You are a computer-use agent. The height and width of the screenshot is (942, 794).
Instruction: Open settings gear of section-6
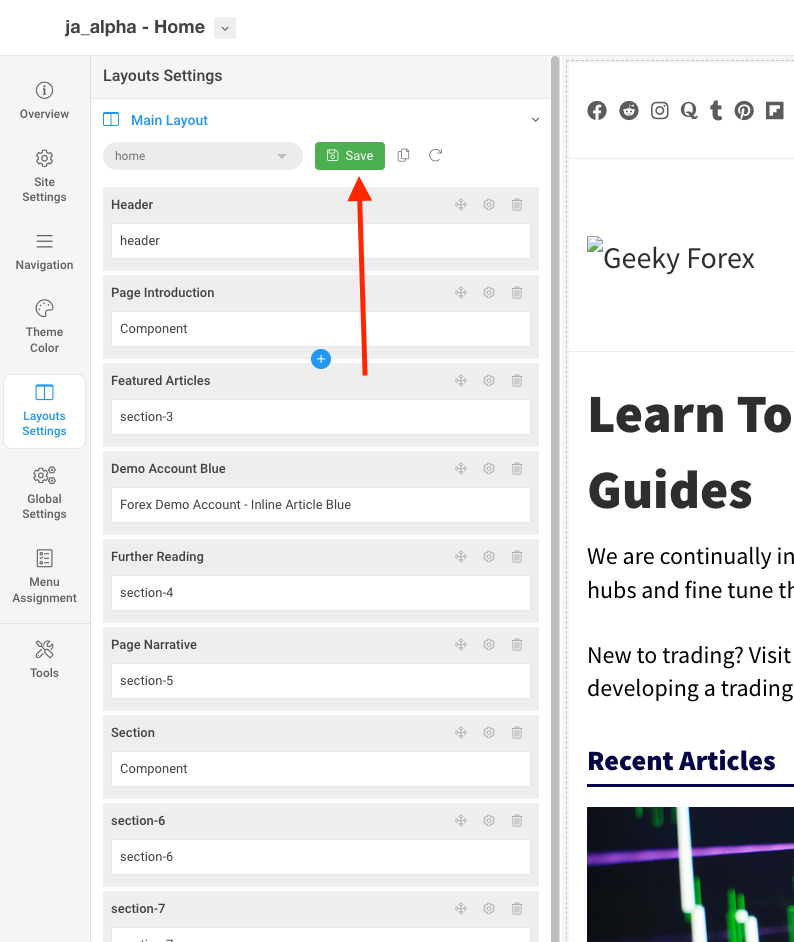(x=489, y=821)
